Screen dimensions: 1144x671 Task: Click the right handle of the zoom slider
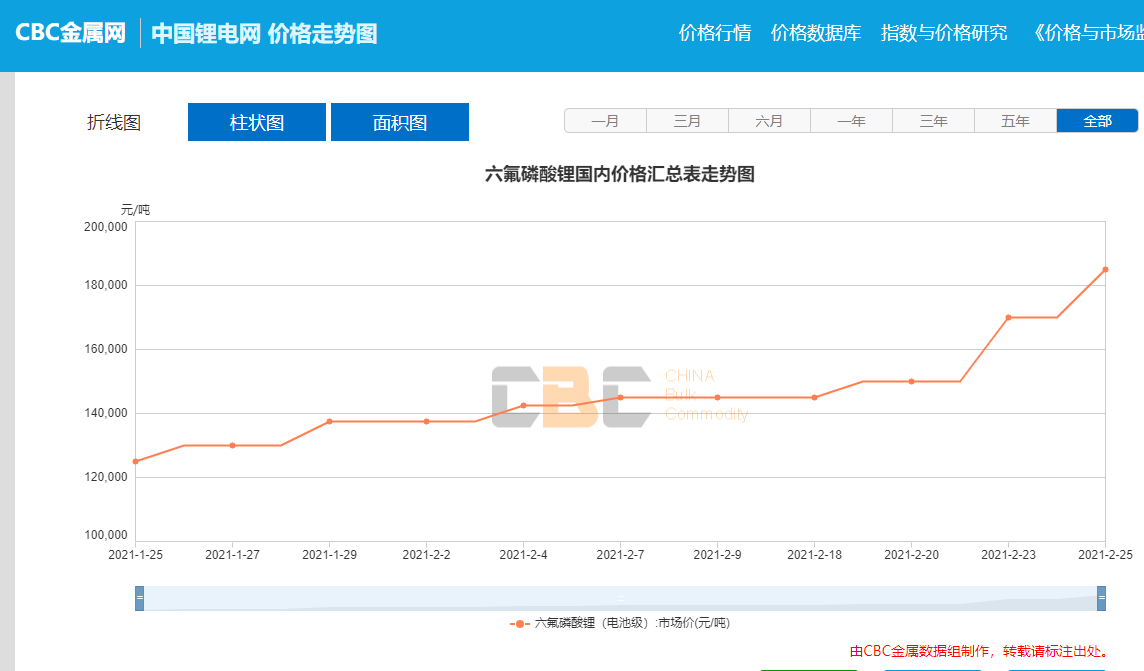(x=1102, y=598)
